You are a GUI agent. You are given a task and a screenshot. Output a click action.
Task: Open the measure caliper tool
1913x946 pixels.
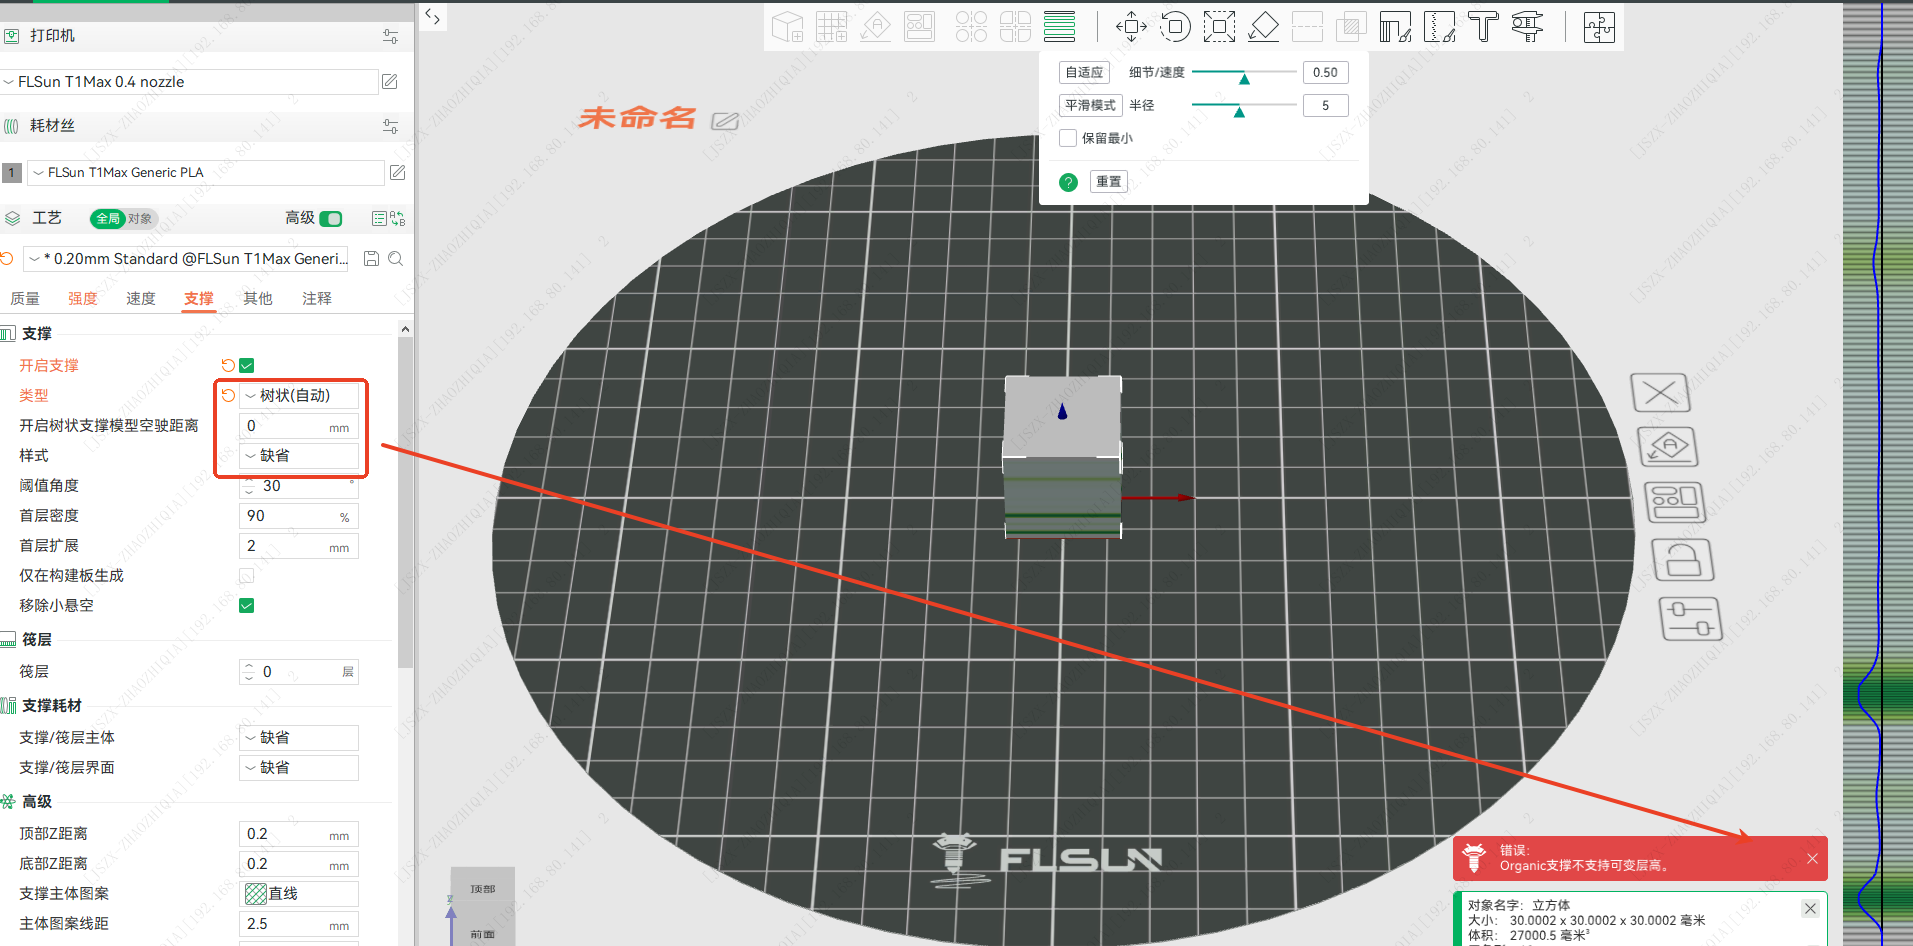1527,27
